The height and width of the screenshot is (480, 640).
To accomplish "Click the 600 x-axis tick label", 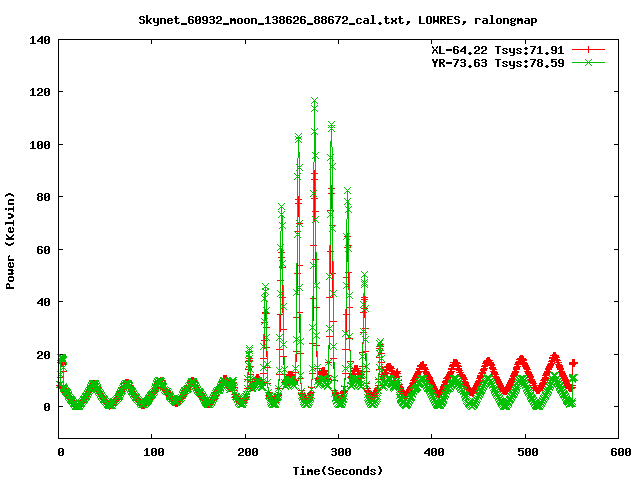I will click(x=621, y=452).
